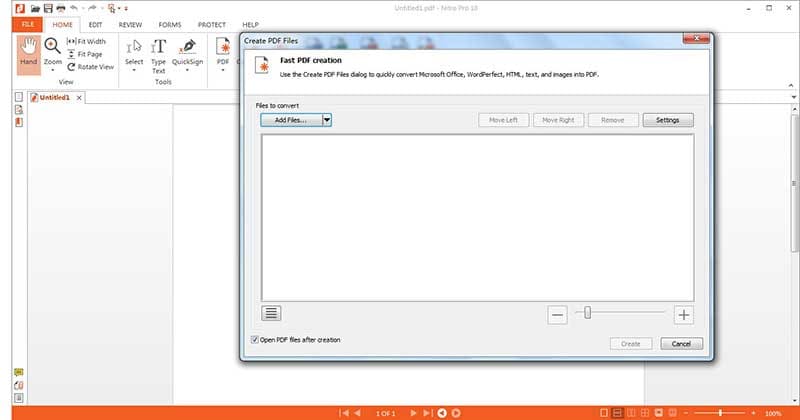The image size is (800, 420).
Task: Rotate the page view
Action: 90,67
